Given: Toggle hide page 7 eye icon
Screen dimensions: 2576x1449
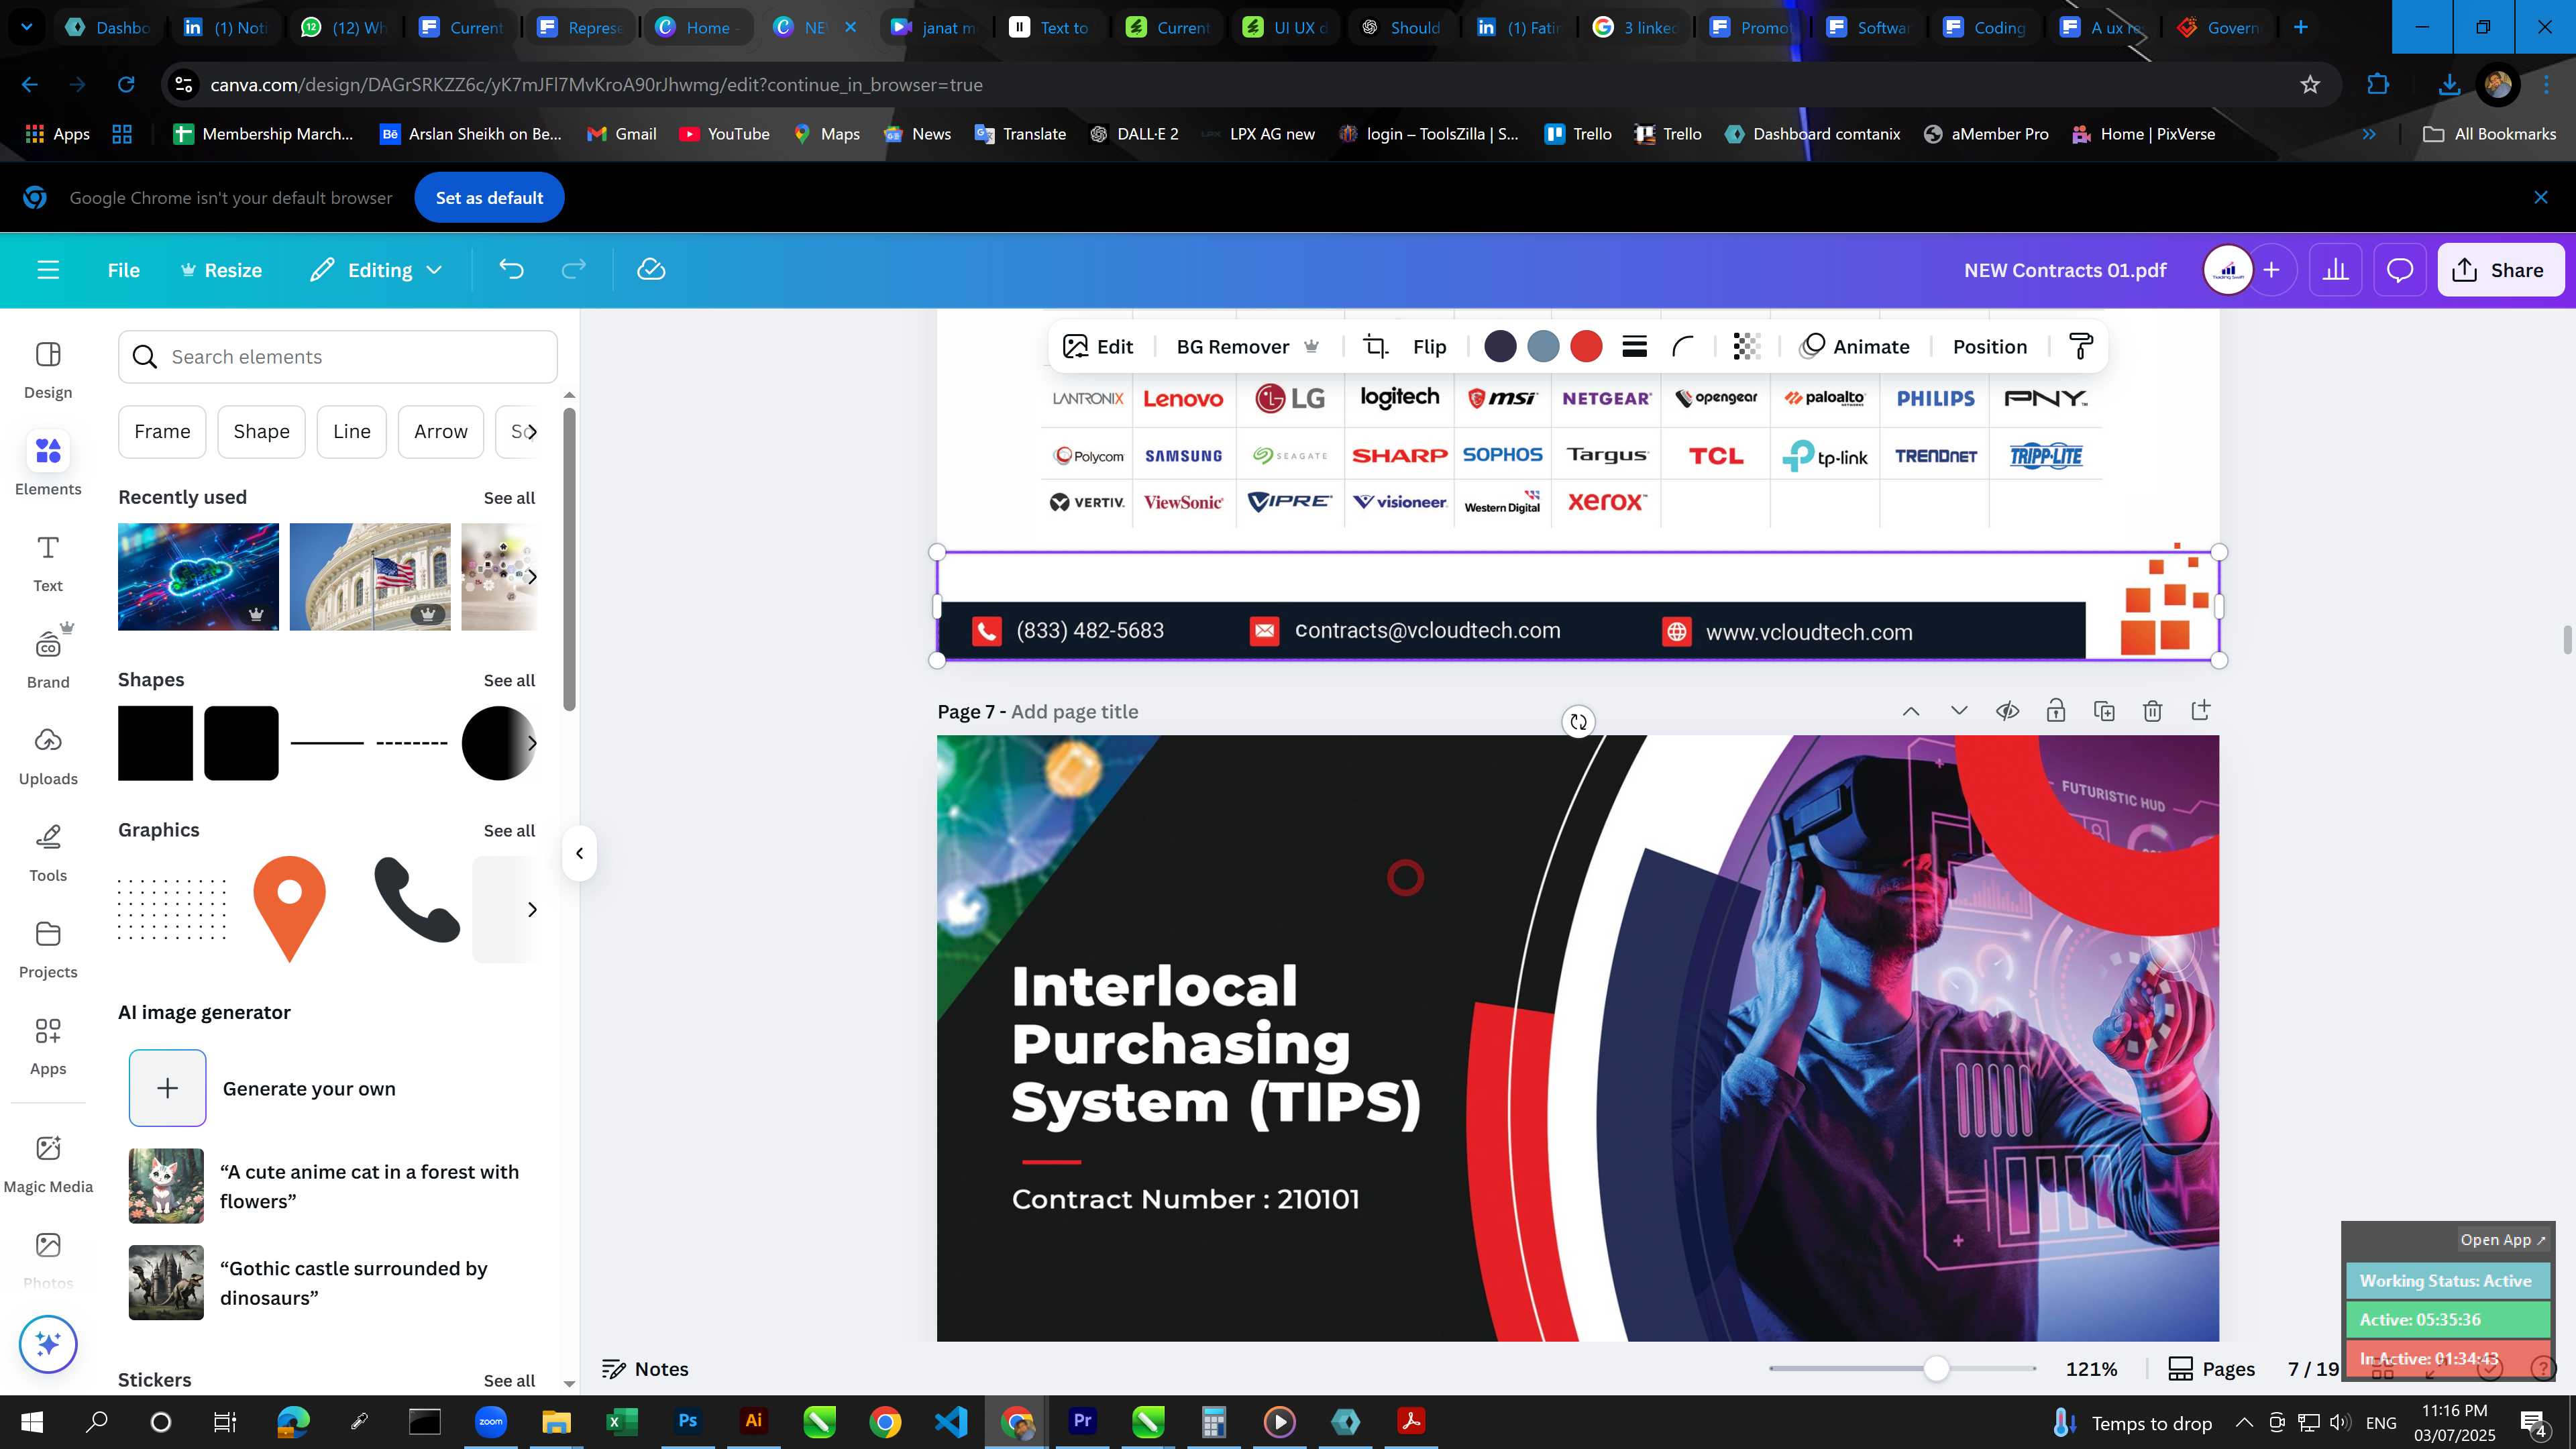Looking at the screenshot, I should click(x=2007, y=711).
